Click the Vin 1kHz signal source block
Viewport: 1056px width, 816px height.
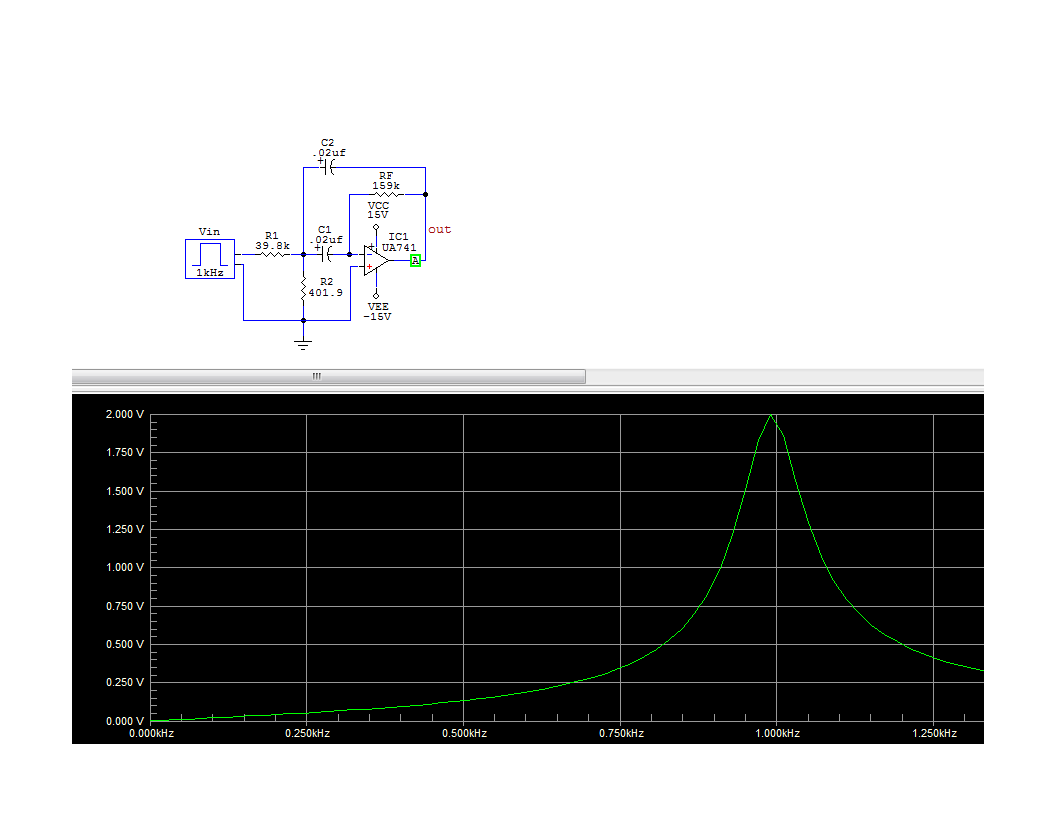point(210,259)
